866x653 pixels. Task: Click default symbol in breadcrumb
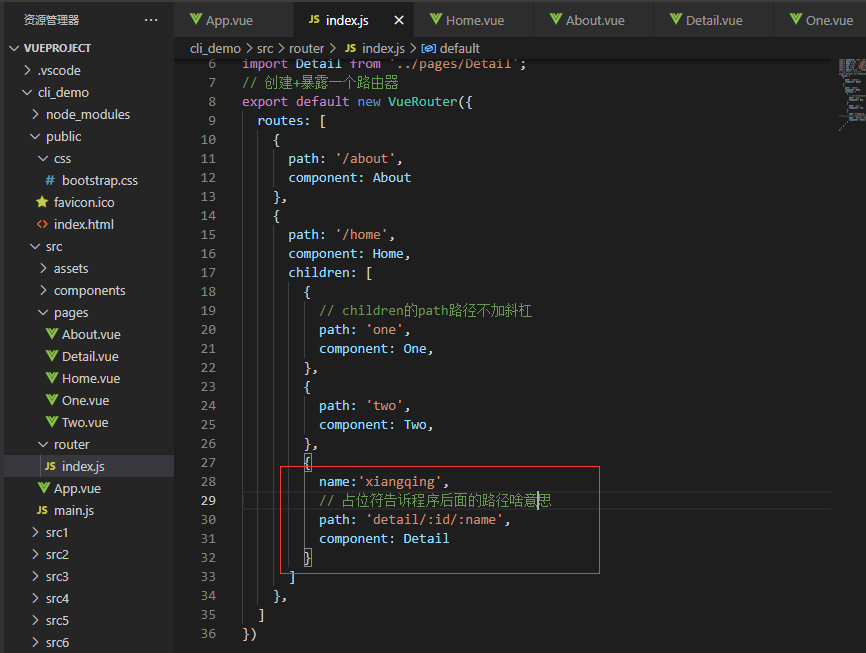[x=460, y=49]
